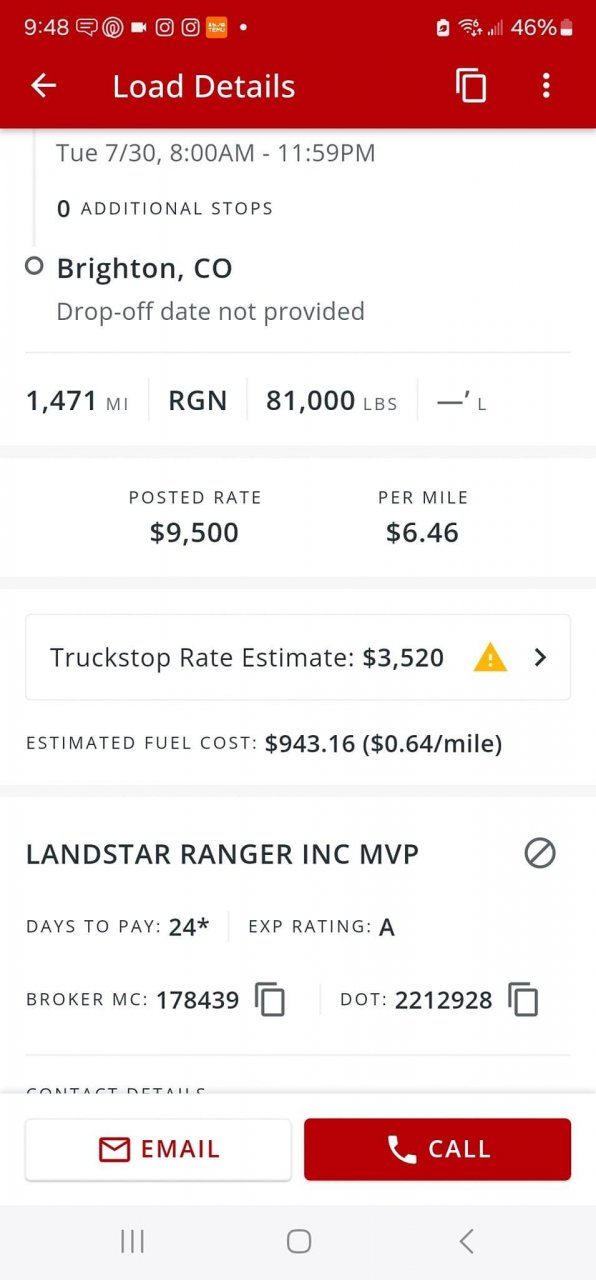
Task: Tap the Days to Pay 24* value
Action: pyautogui.click(x=189, y=927)
